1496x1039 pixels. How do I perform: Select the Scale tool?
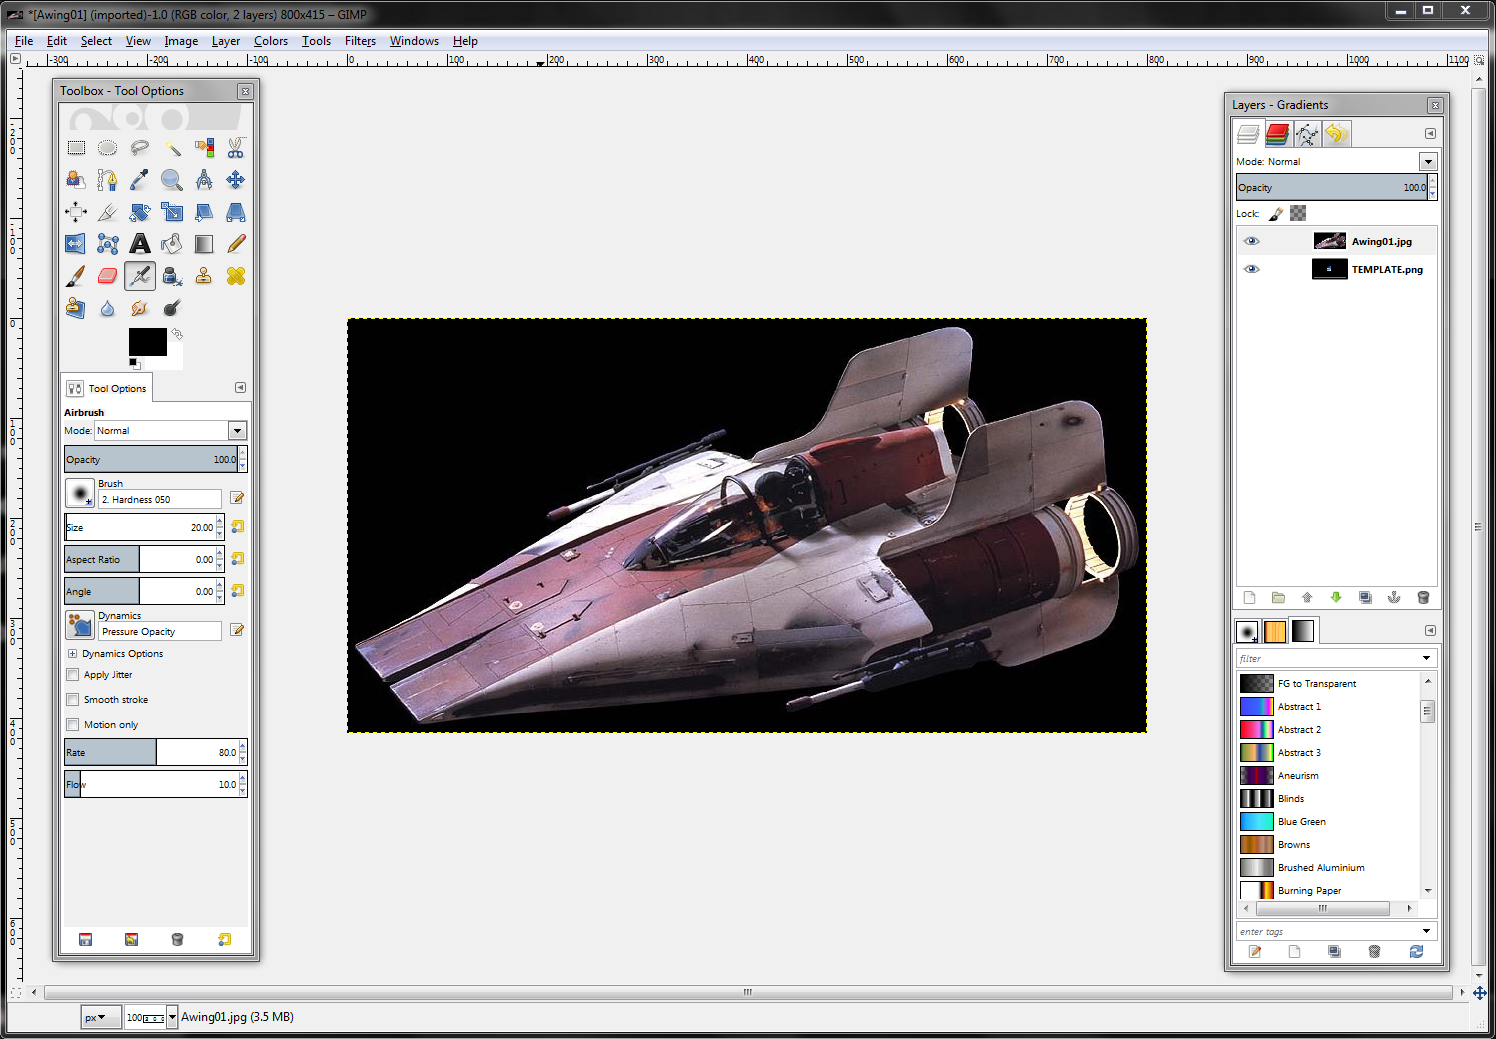pos(172,212)
